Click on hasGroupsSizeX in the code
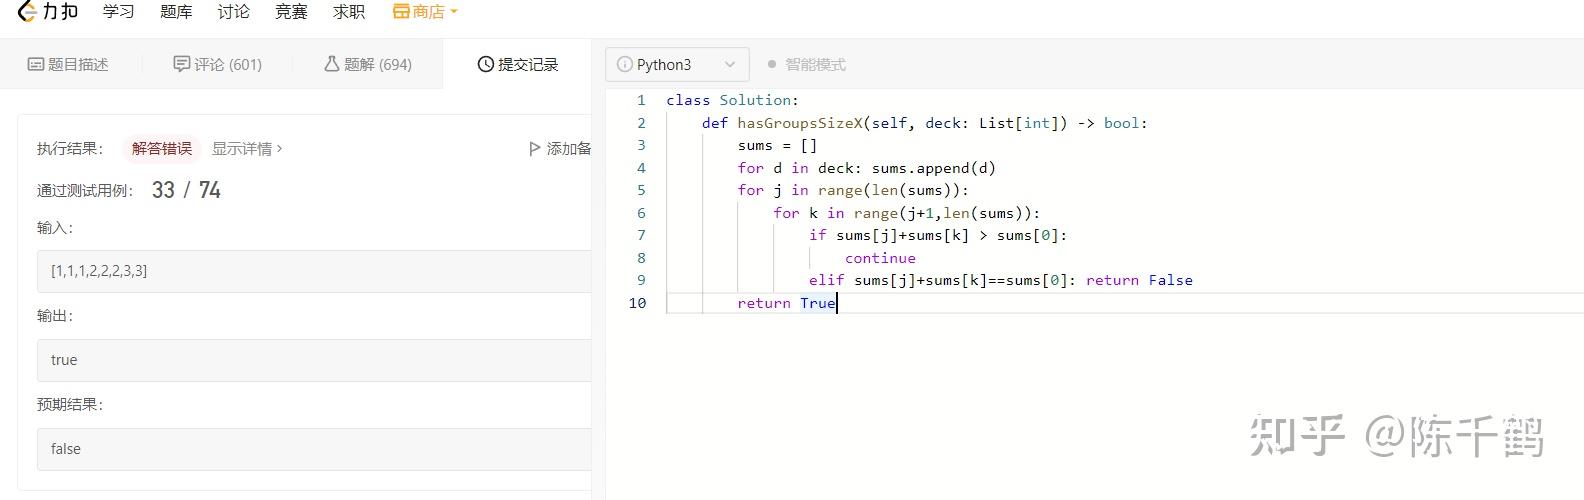 pos(800,123)
